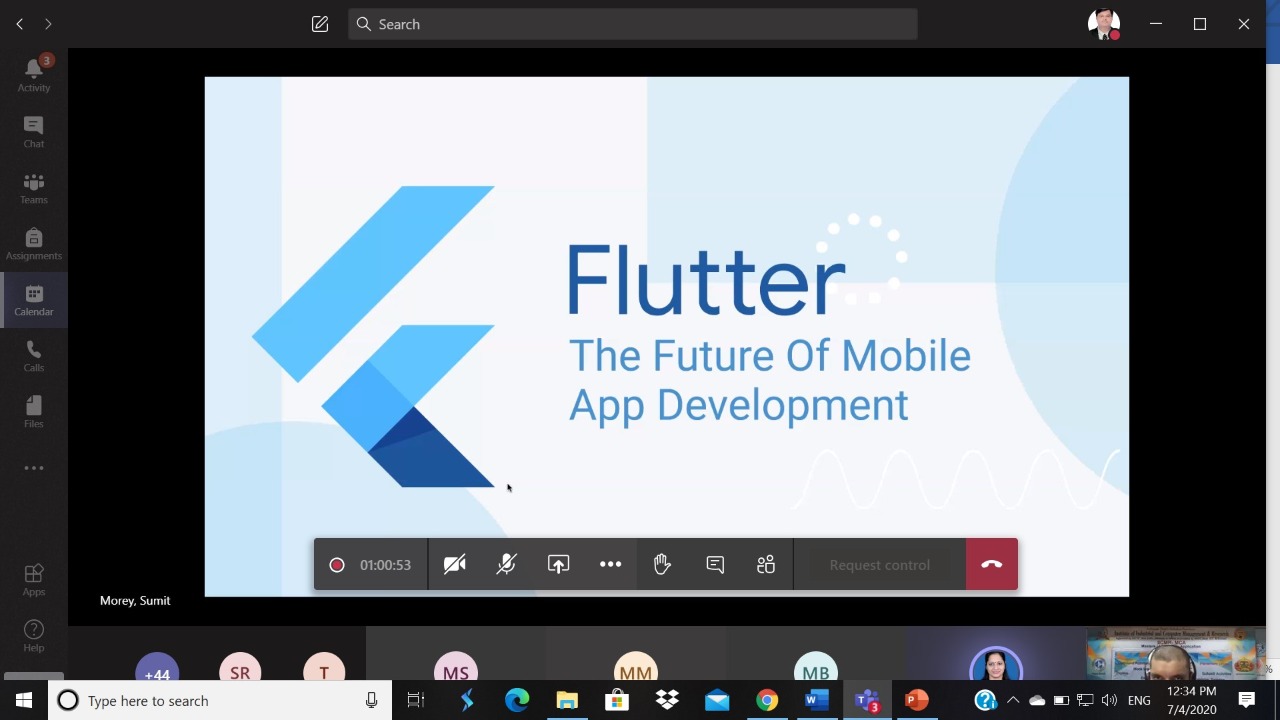
Task: Open the Chat section in sidebar
Action: pos(33,131)
